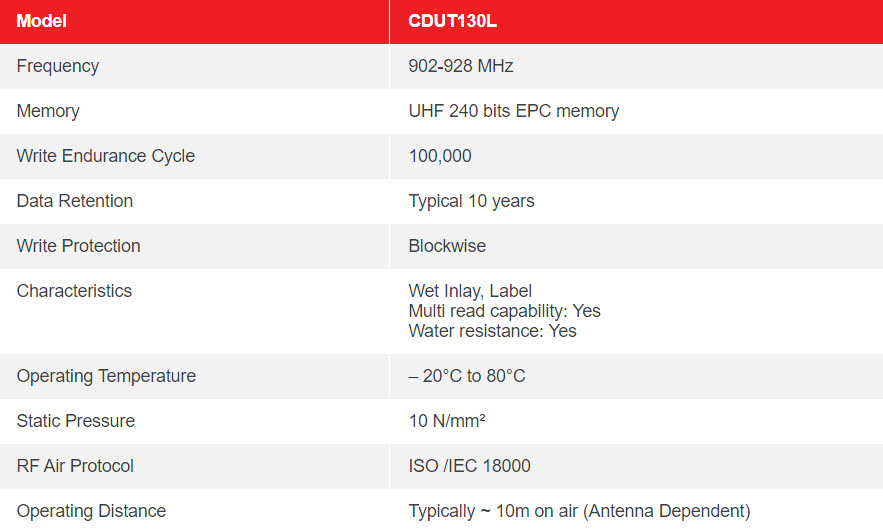Select the Write Protection label

(x=79, y=246)
